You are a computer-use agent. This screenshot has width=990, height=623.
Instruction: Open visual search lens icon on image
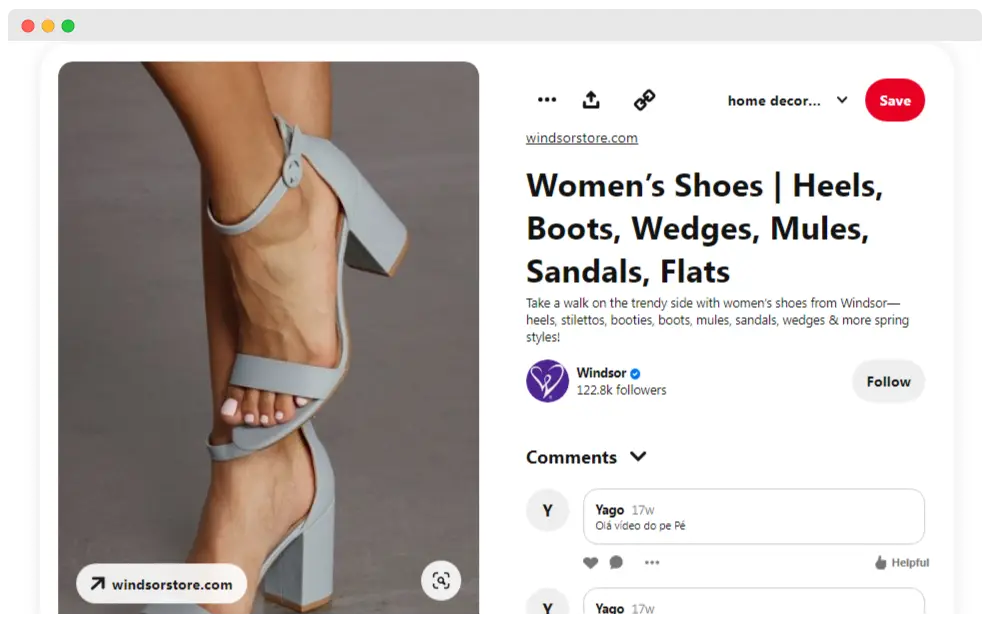[441, 581]
